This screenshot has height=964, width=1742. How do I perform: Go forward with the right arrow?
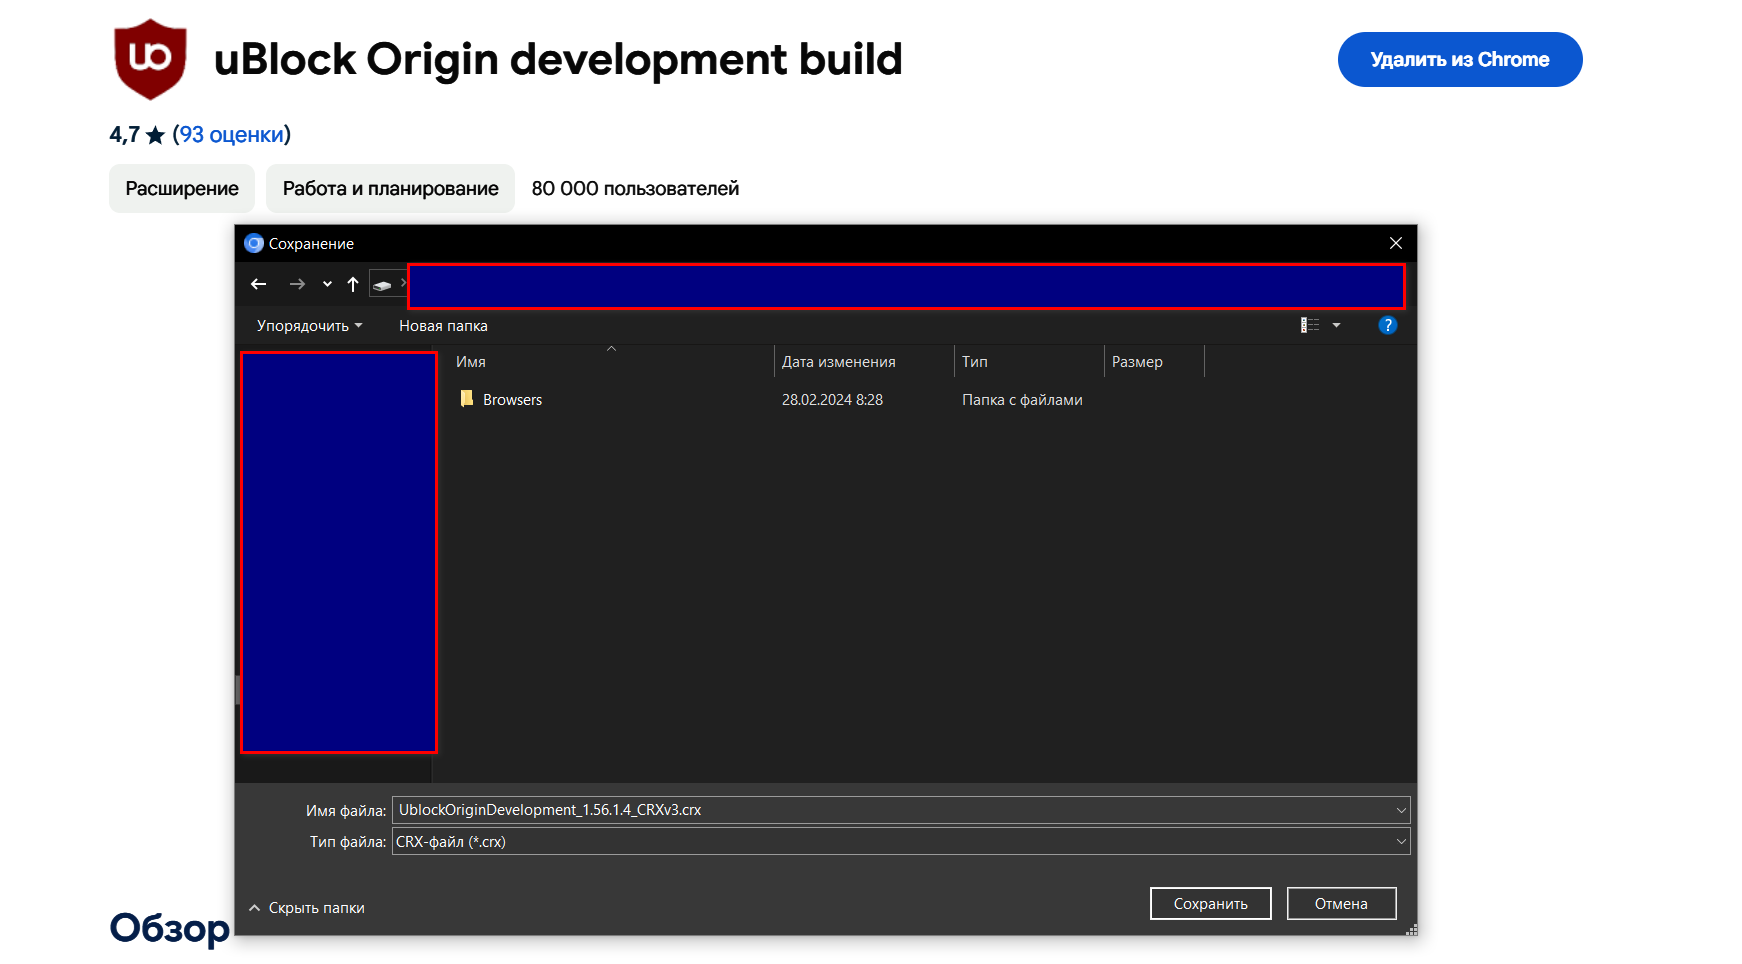(297, 284)
